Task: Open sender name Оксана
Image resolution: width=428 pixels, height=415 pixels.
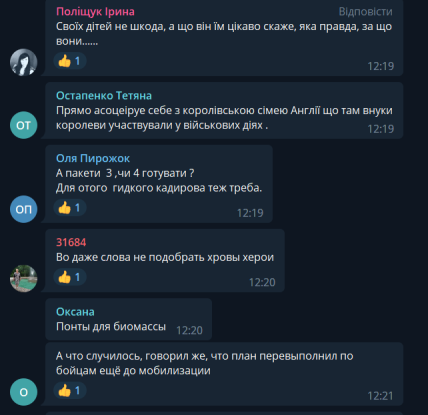Action: point(75,312)
